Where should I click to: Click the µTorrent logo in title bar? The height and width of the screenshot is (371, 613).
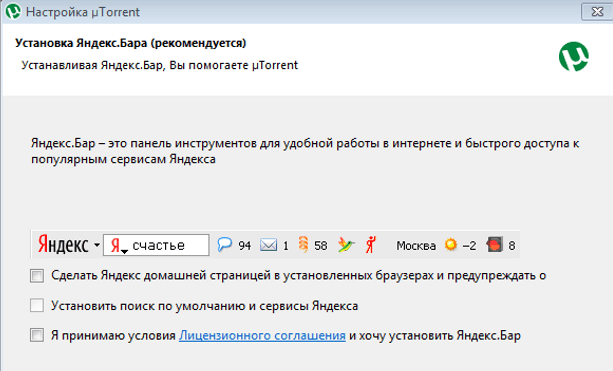point(13,12)
